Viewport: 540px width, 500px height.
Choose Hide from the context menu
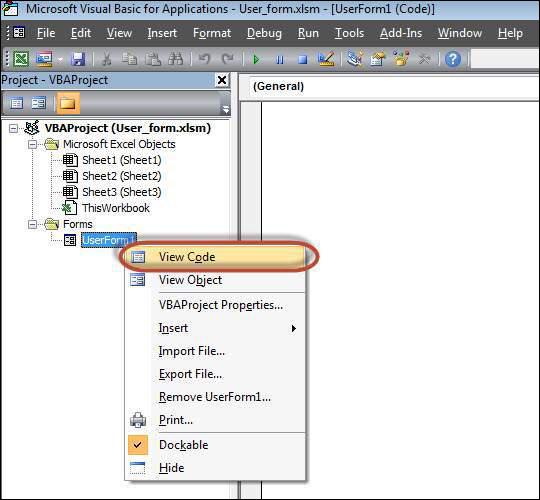215,468
